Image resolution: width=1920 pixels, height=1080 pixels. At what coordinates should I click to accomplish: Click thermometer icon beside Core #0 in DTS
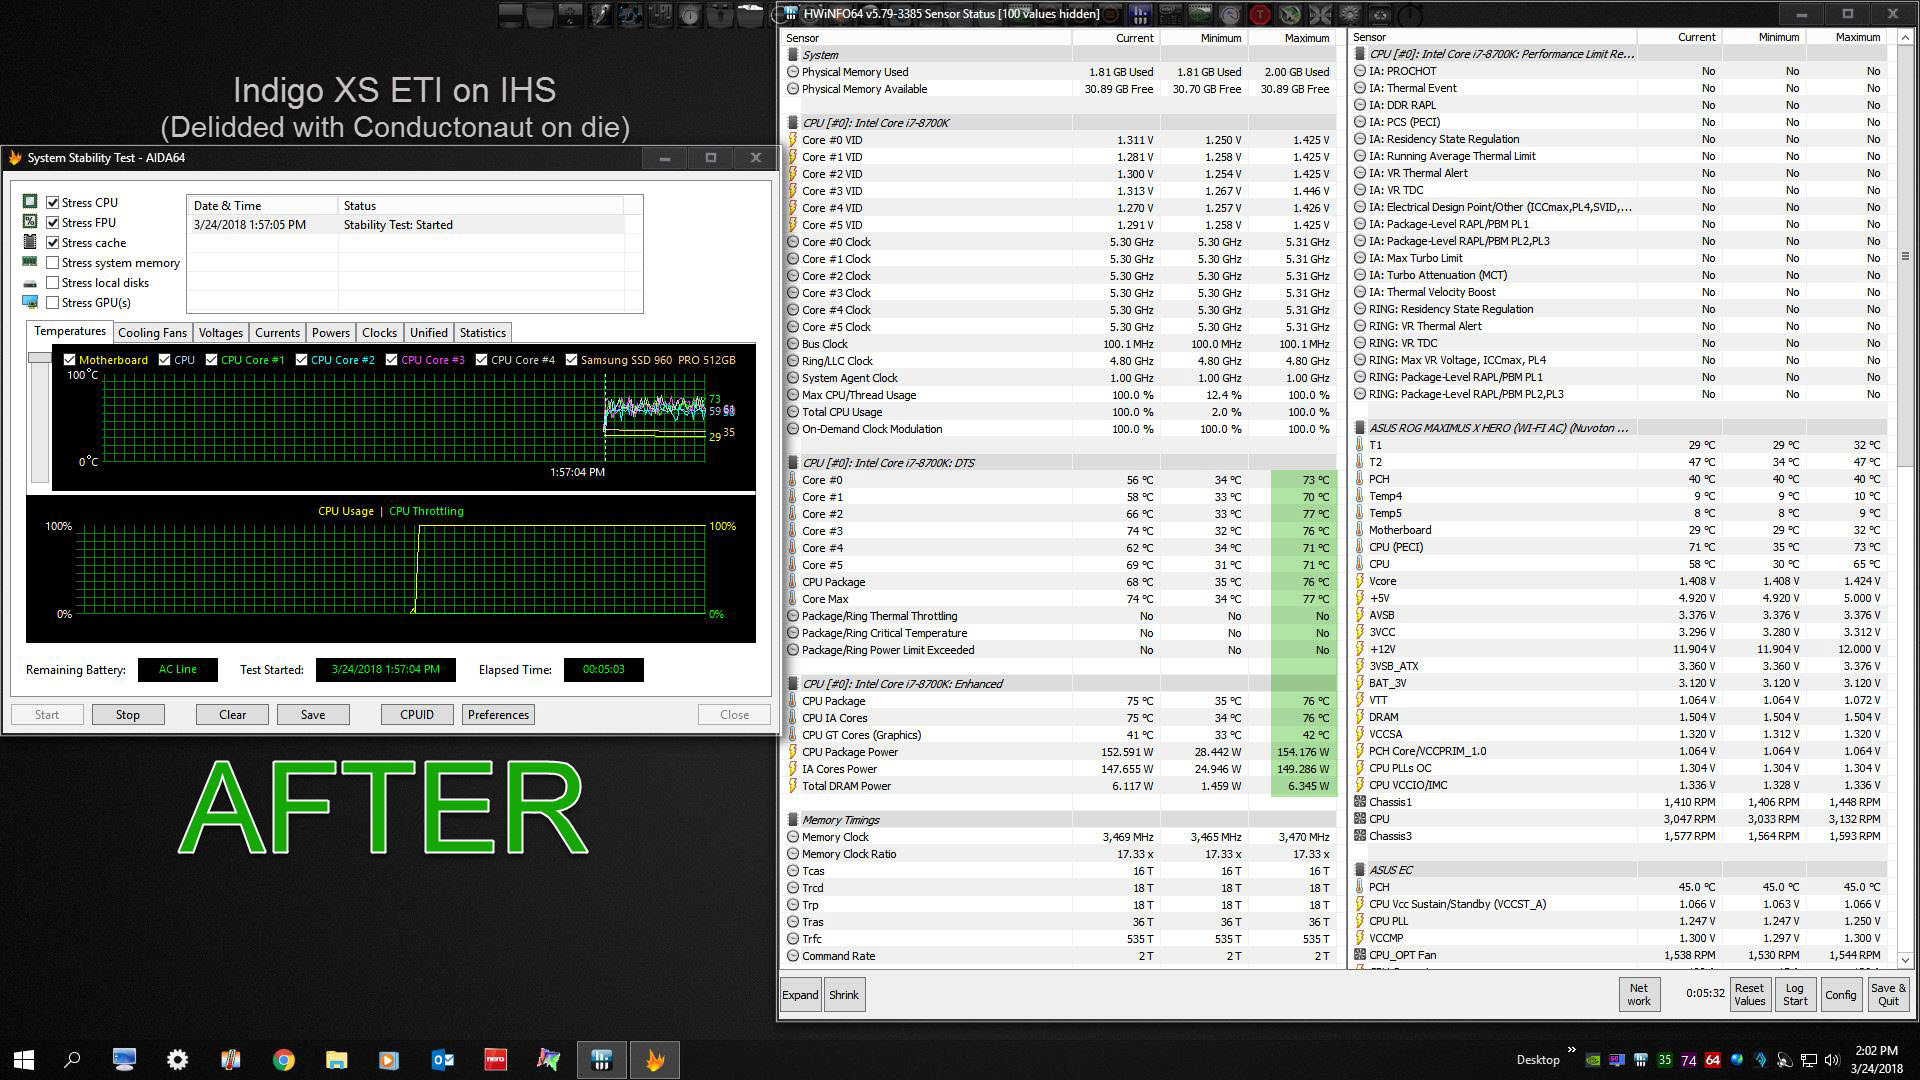point(793,480)
